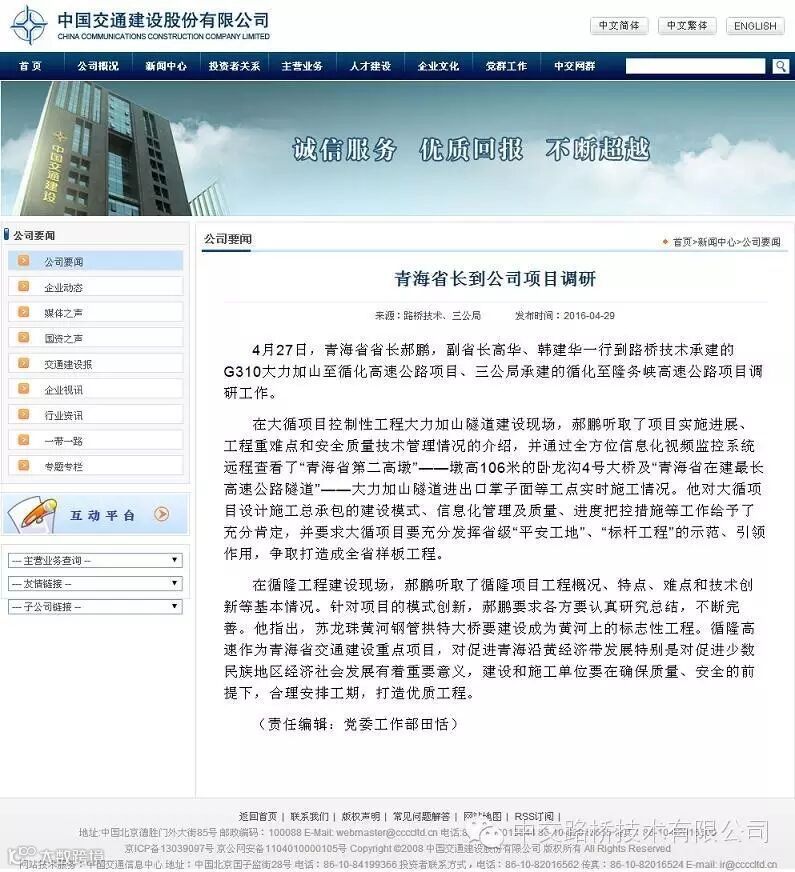This screenshot has height=872, width=795.
Task: Open 中交网群 navigation item
Action: [574, 66]
